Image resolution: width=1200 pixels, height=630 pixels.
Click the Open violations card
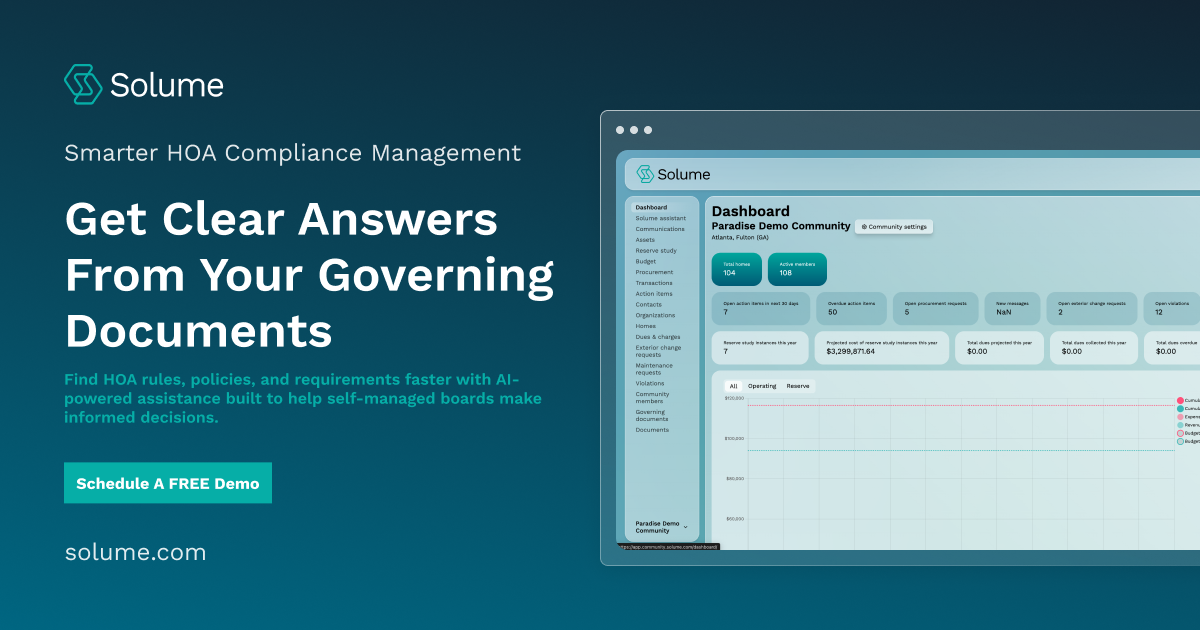[1172, 308]
